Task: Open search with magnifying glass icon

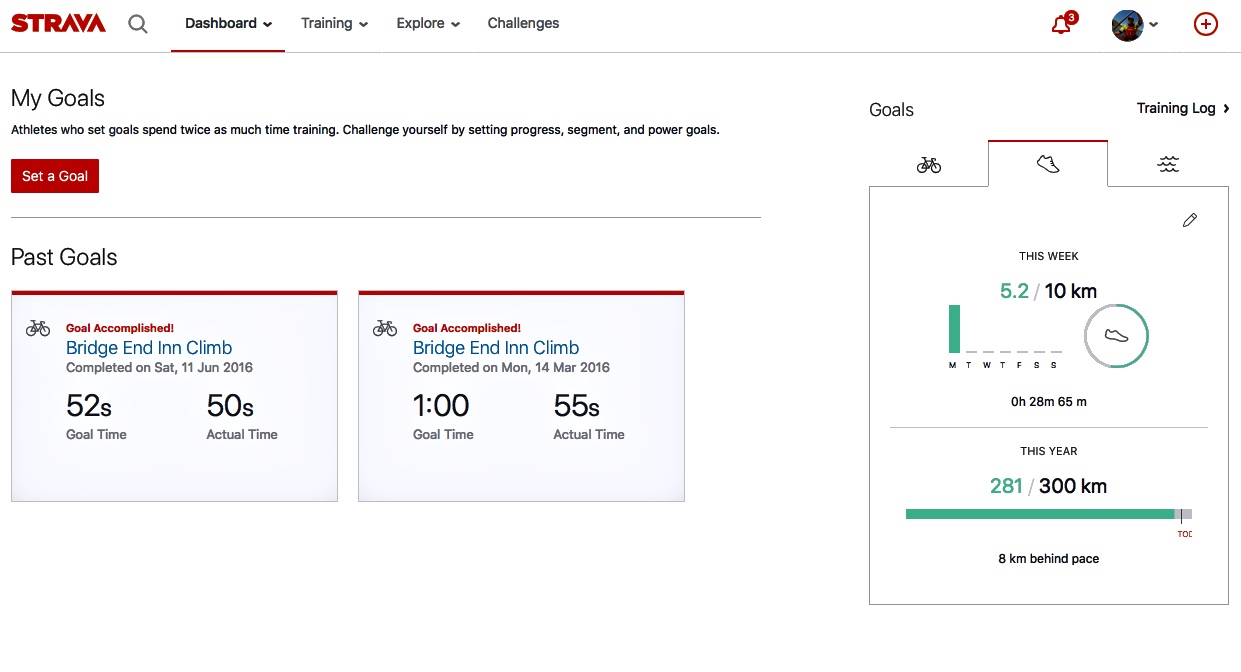Action: 138,24
